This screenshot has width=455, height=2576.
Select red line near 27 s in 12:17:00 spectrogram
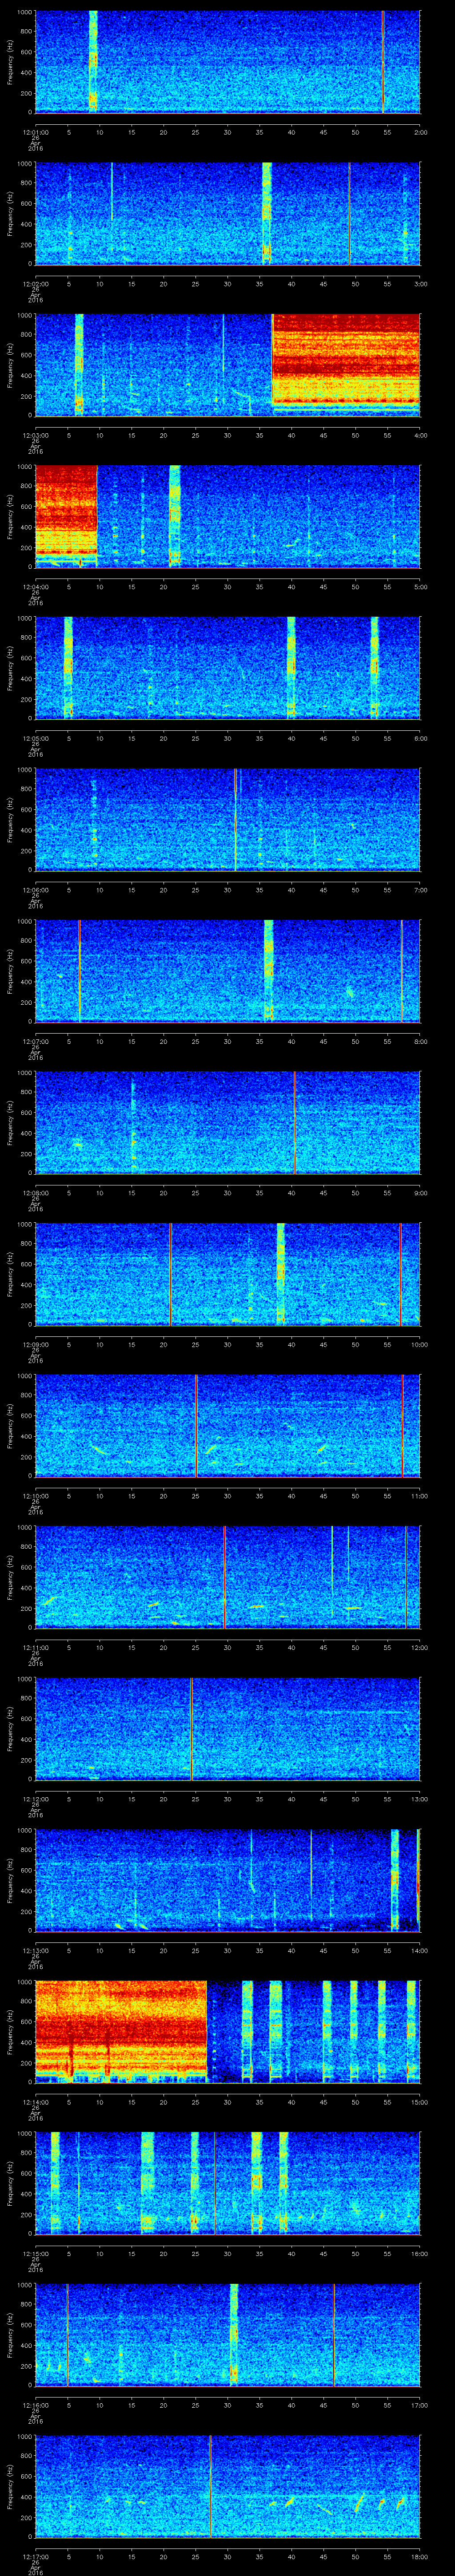tap(210, 2486)
